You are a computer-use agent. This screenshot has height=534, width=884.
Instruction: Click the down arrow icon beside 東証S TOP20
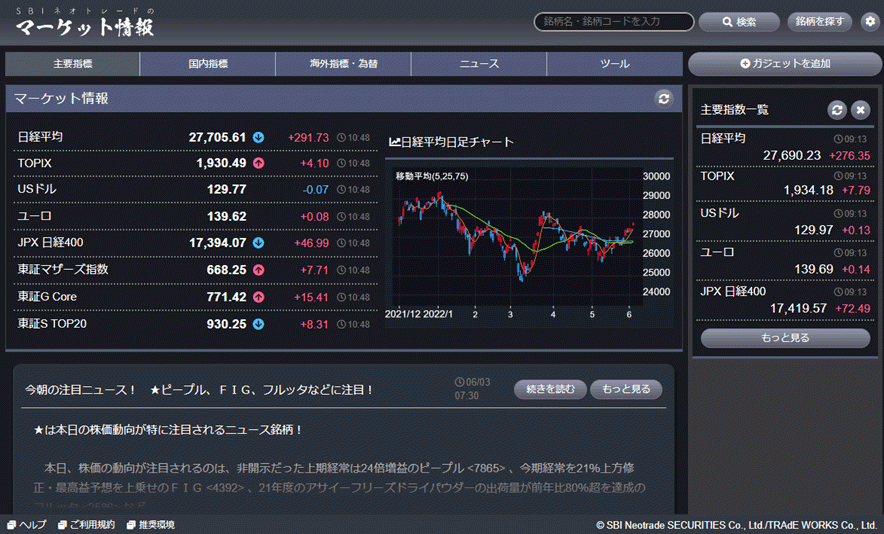(258, 324)
